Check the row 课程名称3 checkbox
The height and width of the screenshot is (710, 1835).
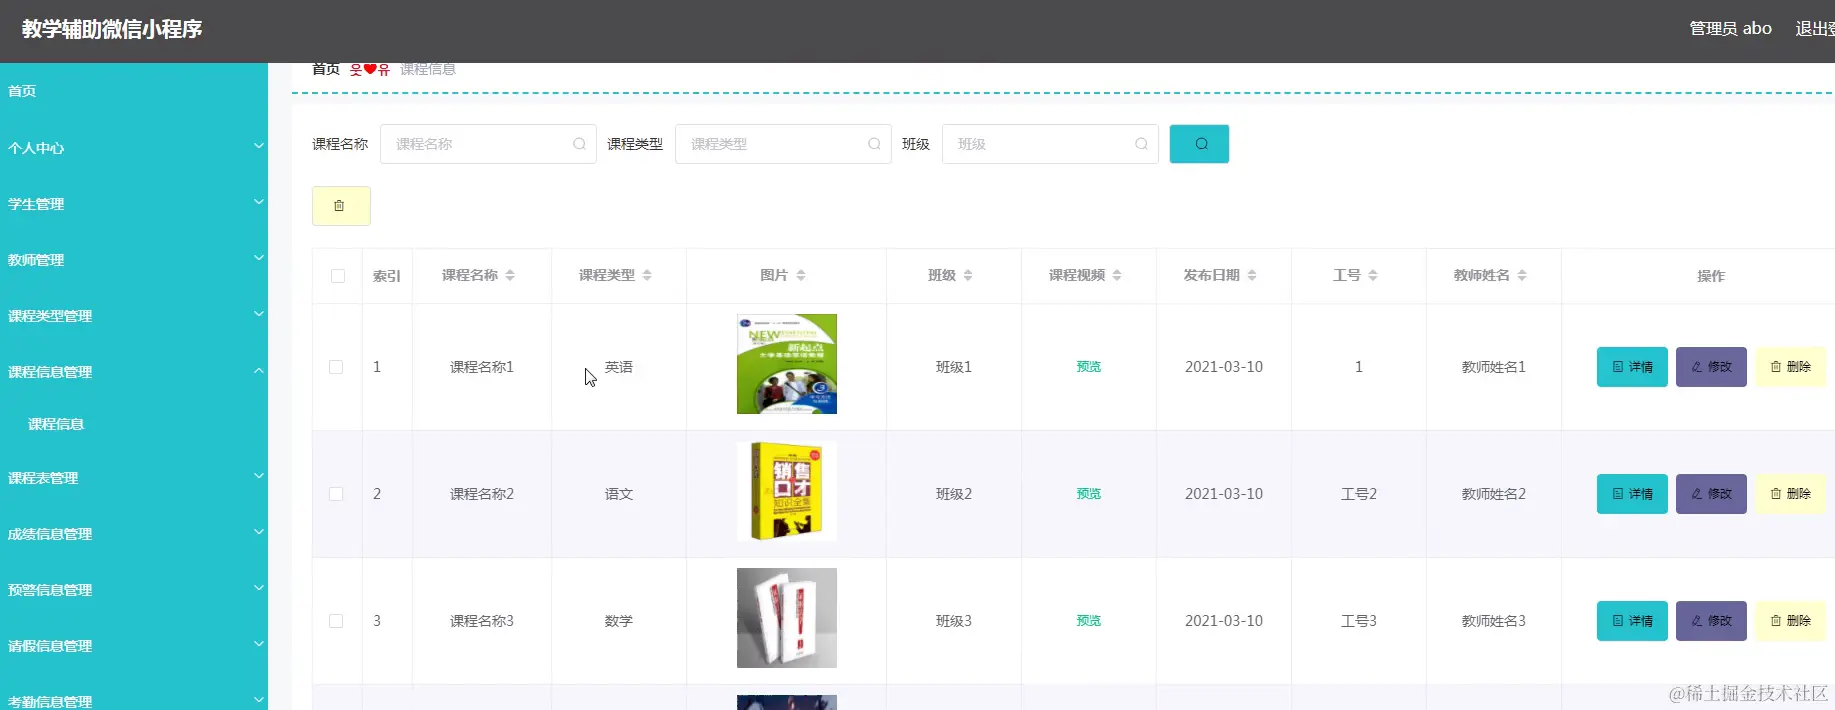[x=336, y=621]
